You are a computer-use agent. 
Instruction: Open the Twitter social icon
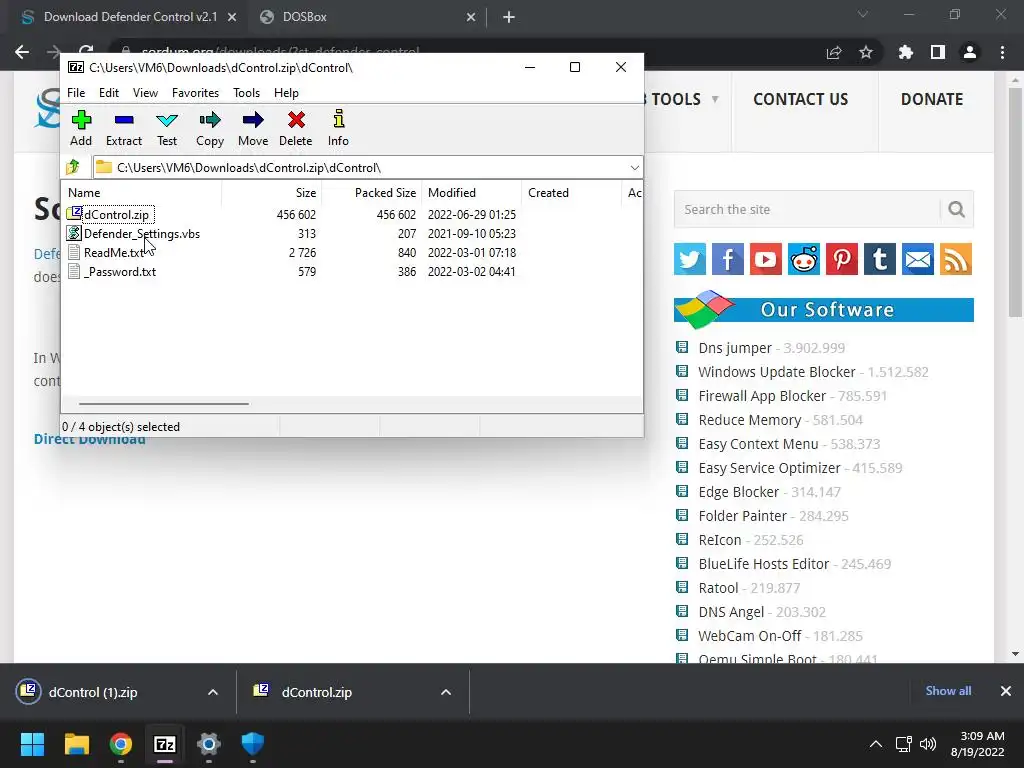(690, 259)
